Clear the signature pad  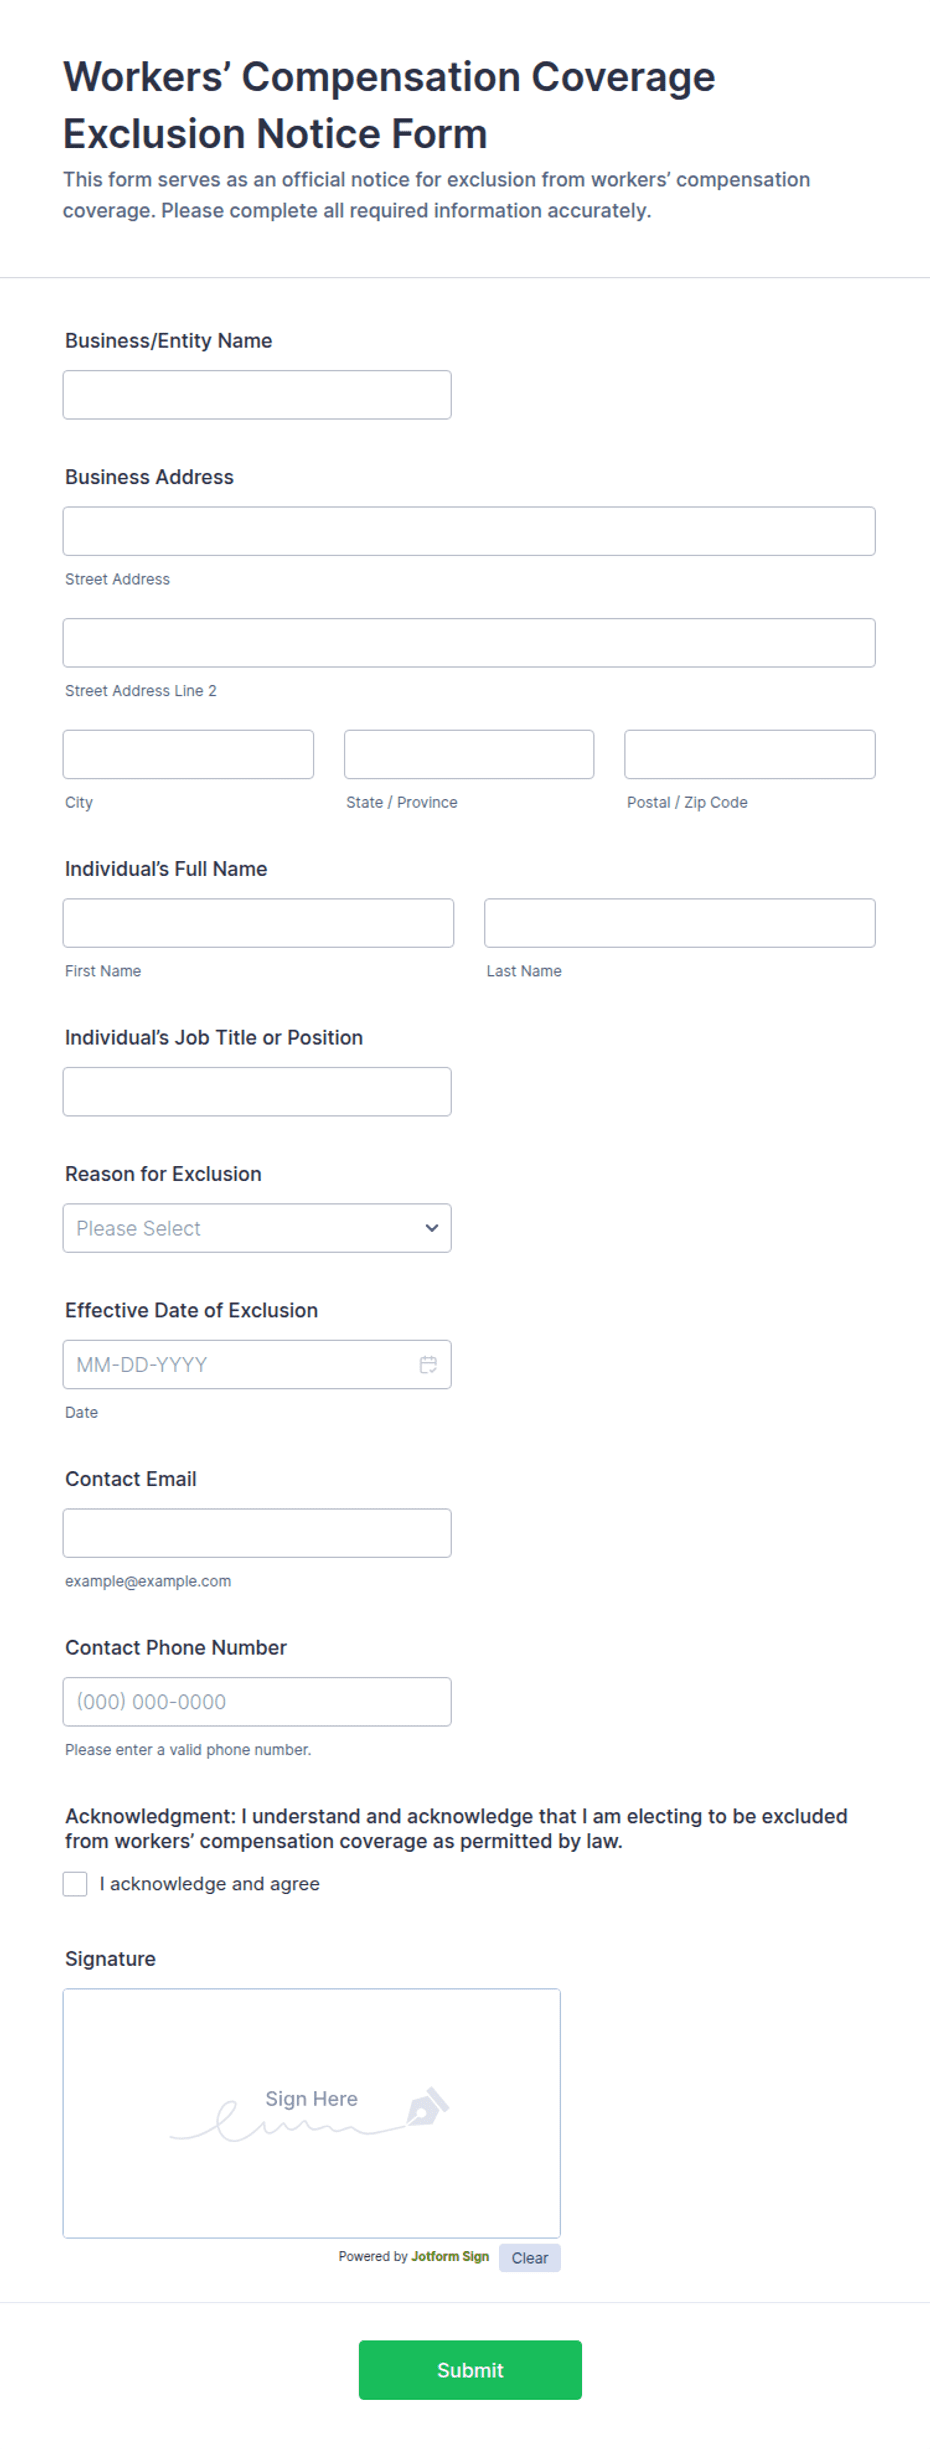(530, 2258)
